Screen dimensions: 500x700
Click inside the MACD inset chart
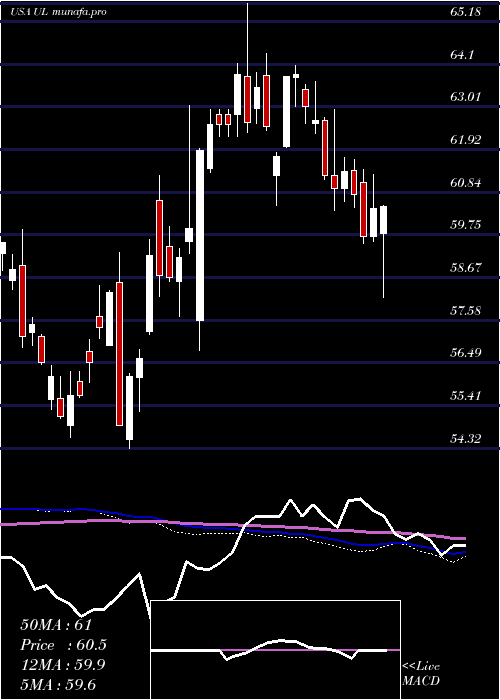[x=275, y=650]
